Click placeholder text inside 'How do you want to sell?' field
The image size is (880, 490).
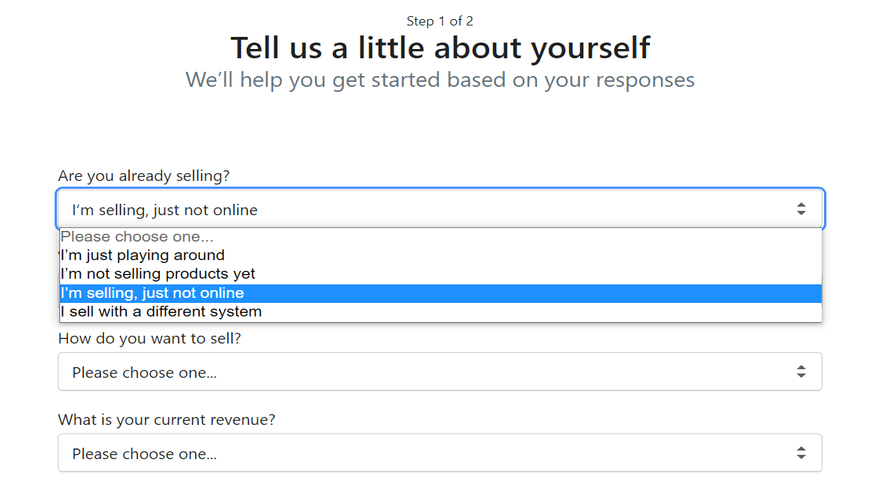point(144,372)
